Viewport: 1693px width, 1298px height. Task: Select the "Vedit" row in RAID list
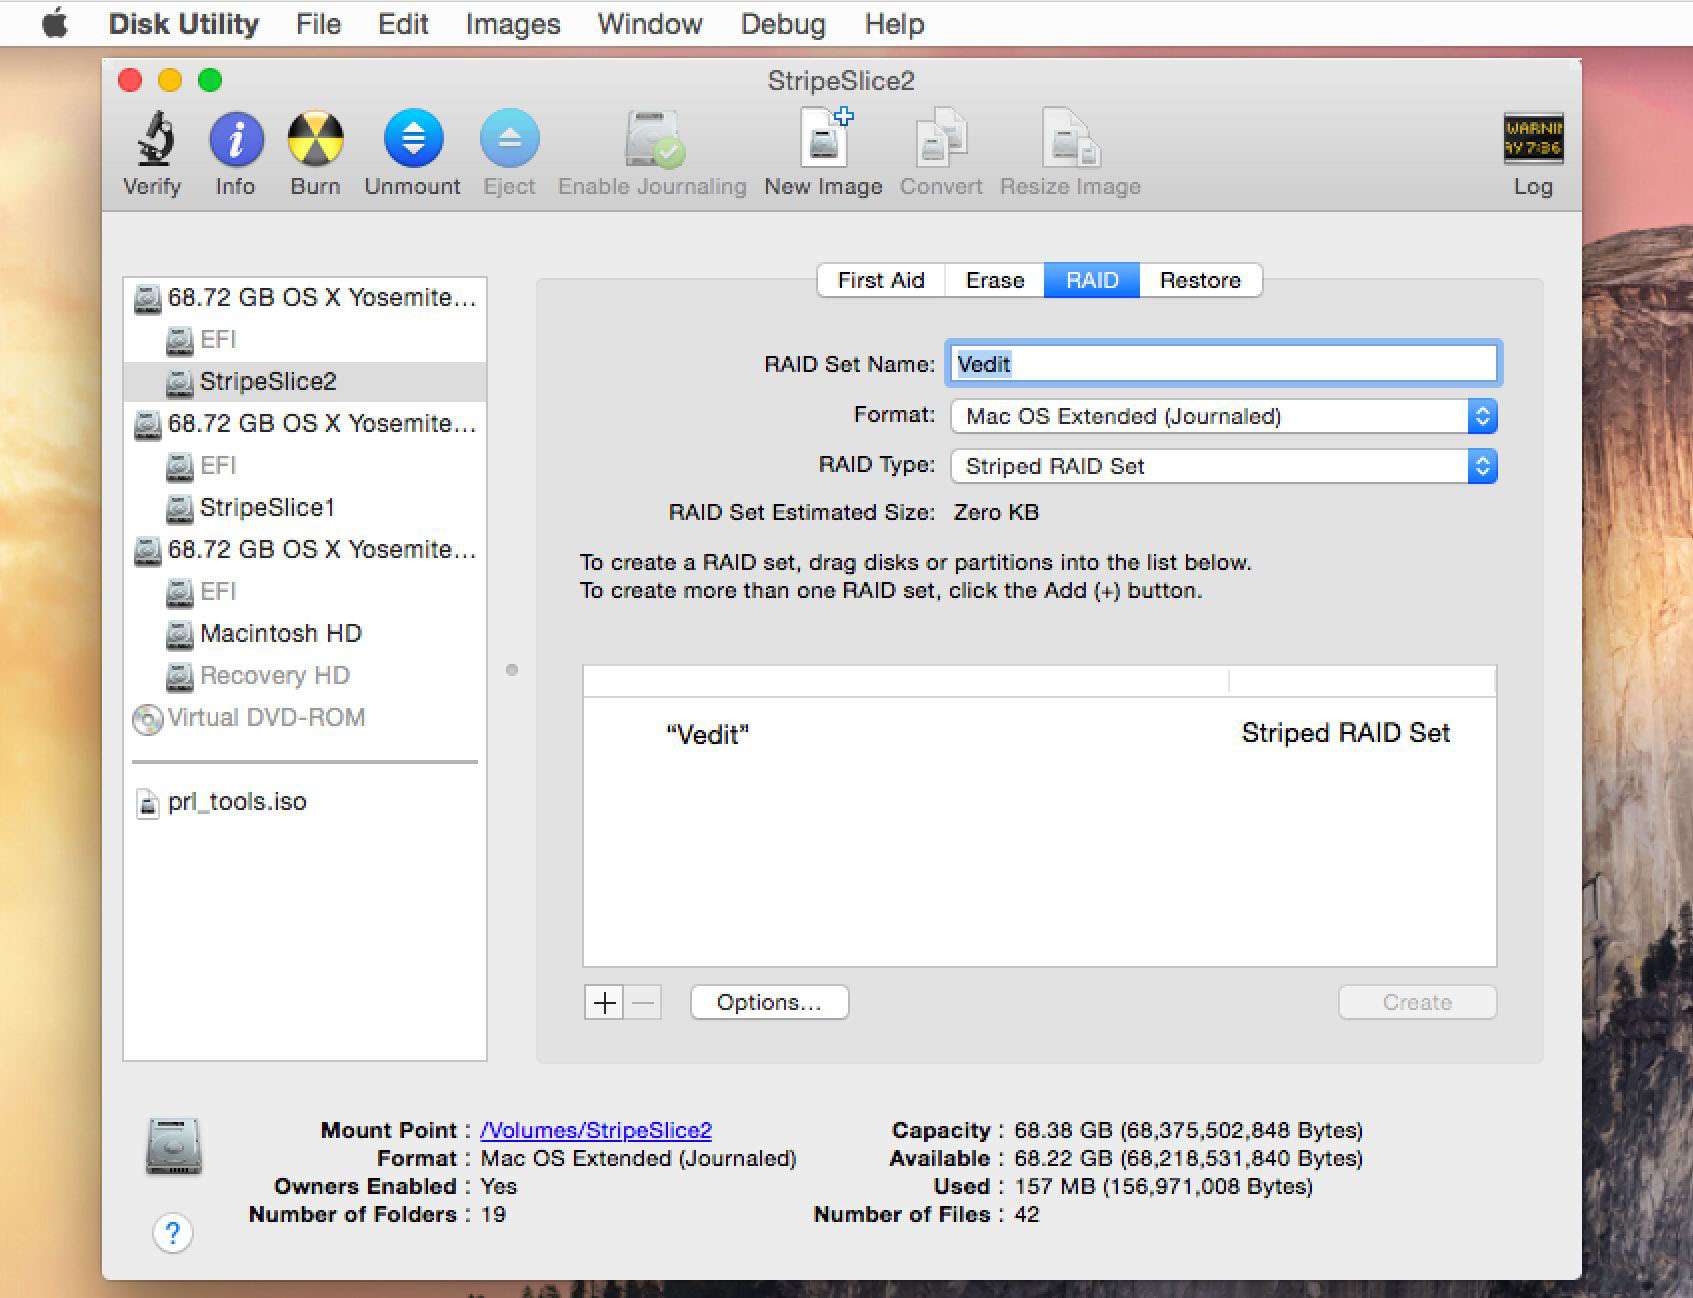point(1039,733)
